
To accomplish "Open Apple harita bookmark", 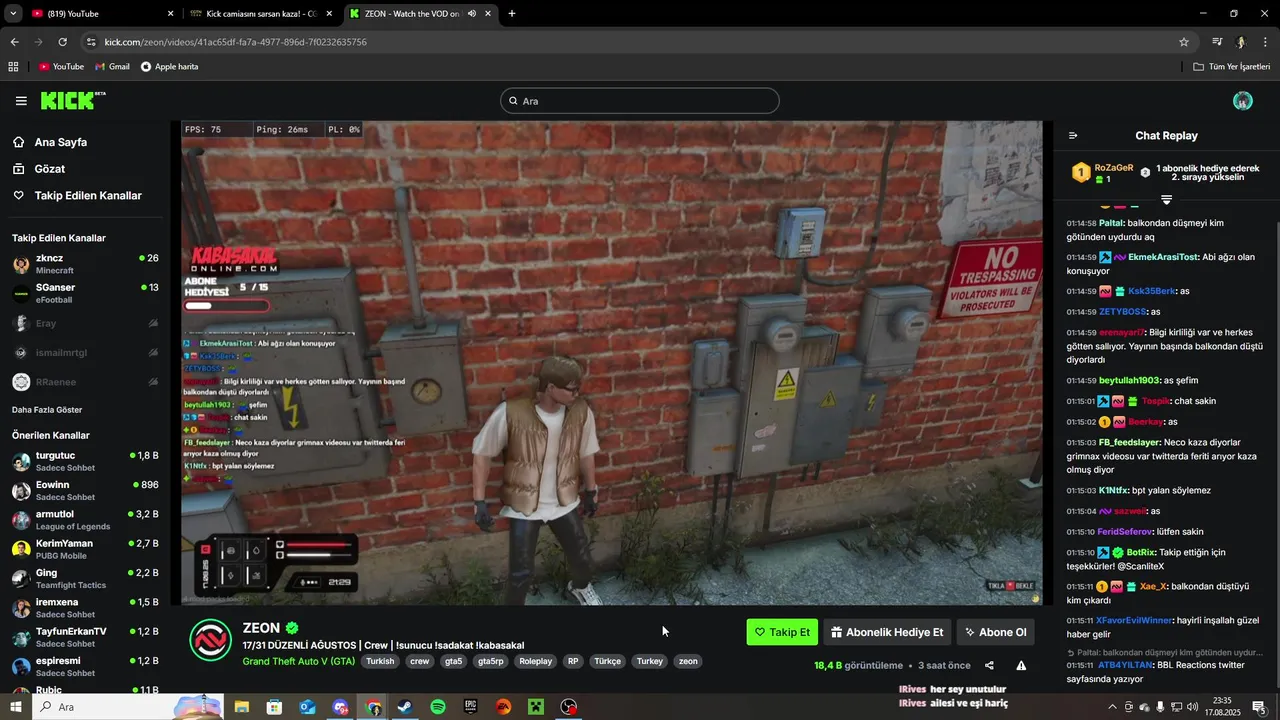I will [x=169, y=67].
